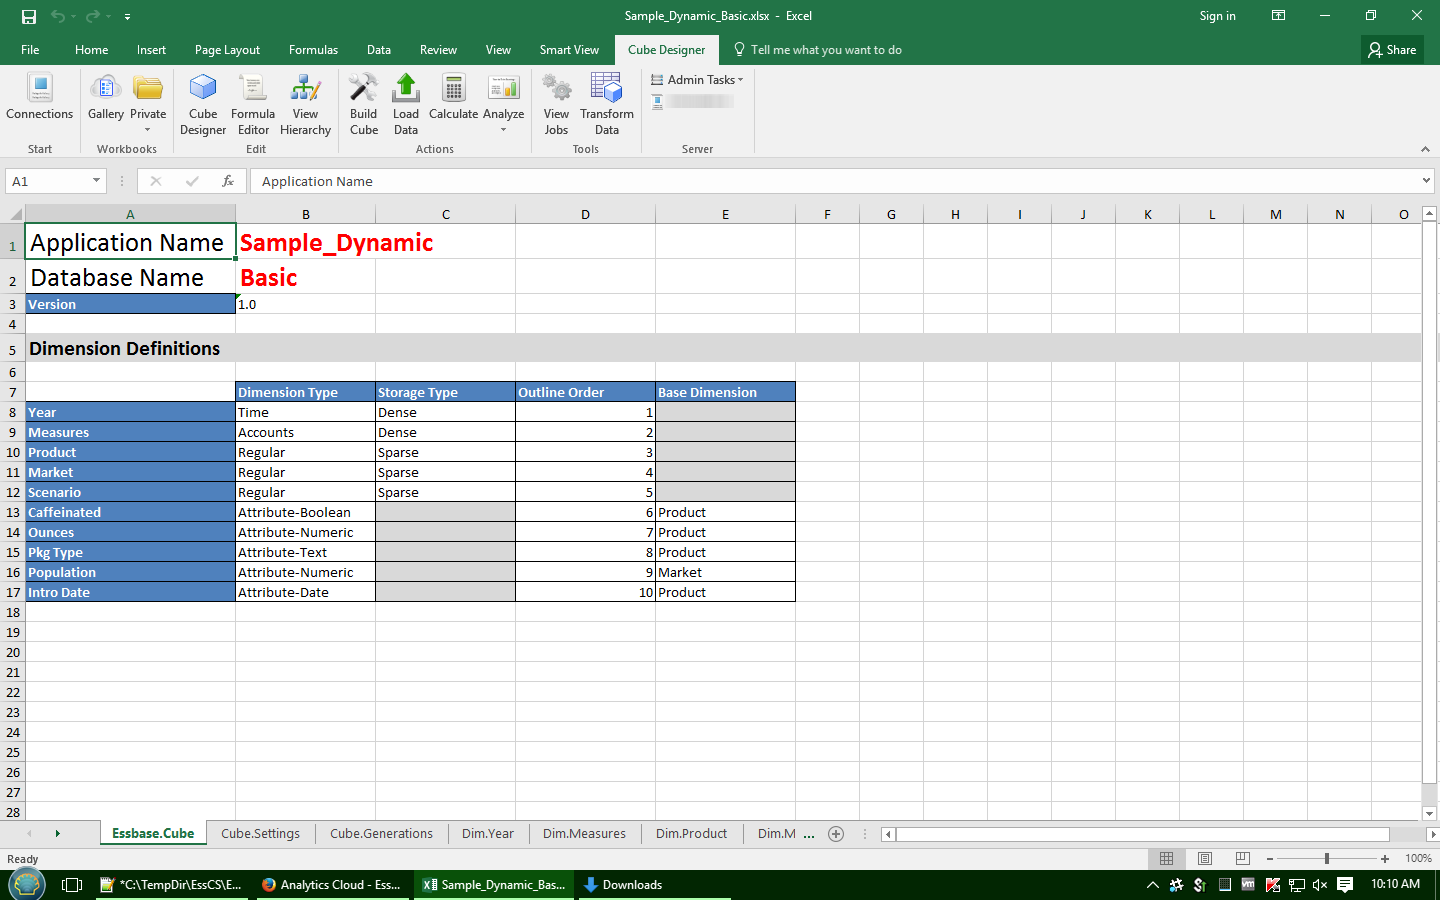This screenshot has width=1440, height=900.
Task: Open the Dim.Measures sheet tab
Action: 584,834
